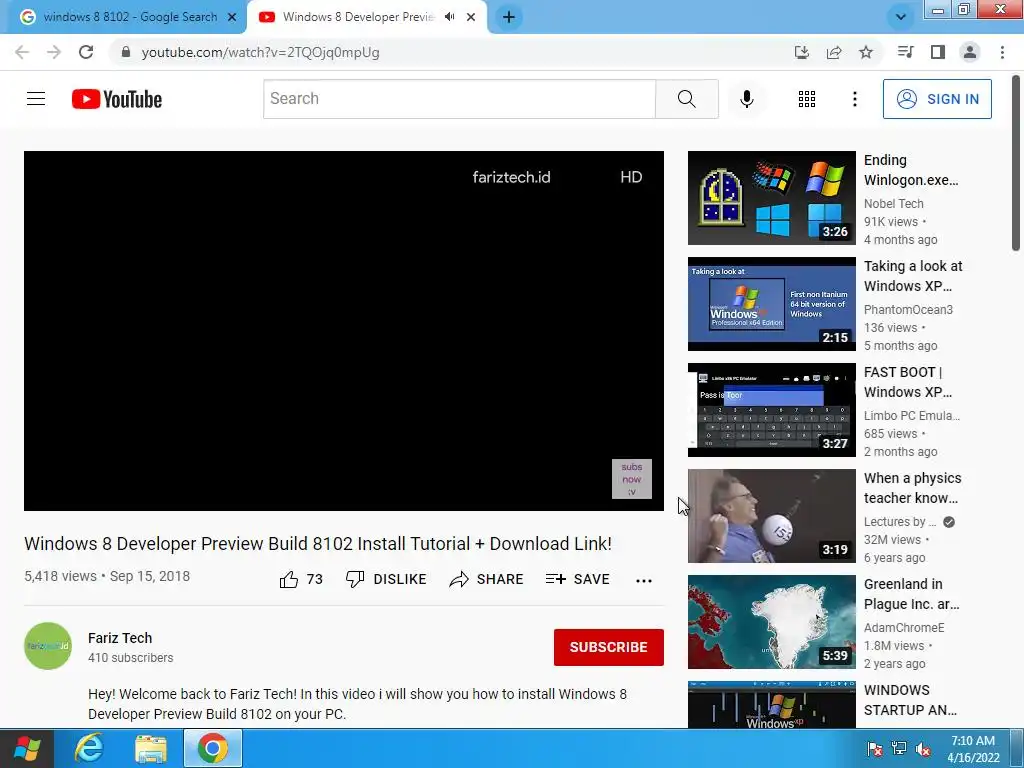1024x768 pixels.
Task: Go back with browser back arrow
Action: click(x=22, y=52)
